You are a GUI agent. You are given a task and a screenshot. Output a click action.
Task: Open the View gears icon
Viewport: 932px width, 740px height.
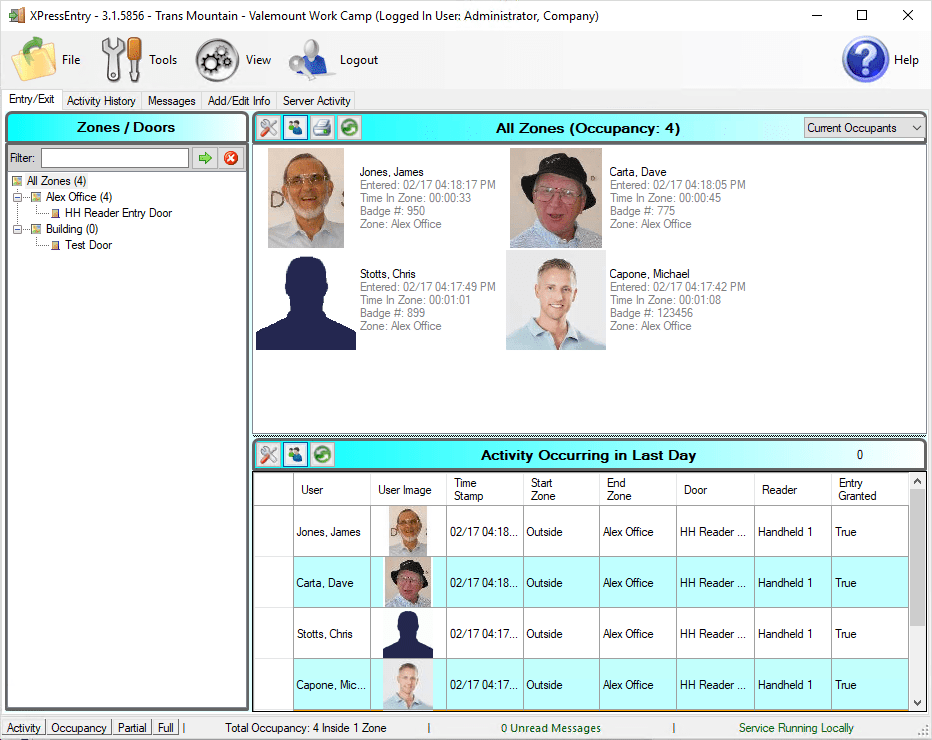click(x=217, y=60)
